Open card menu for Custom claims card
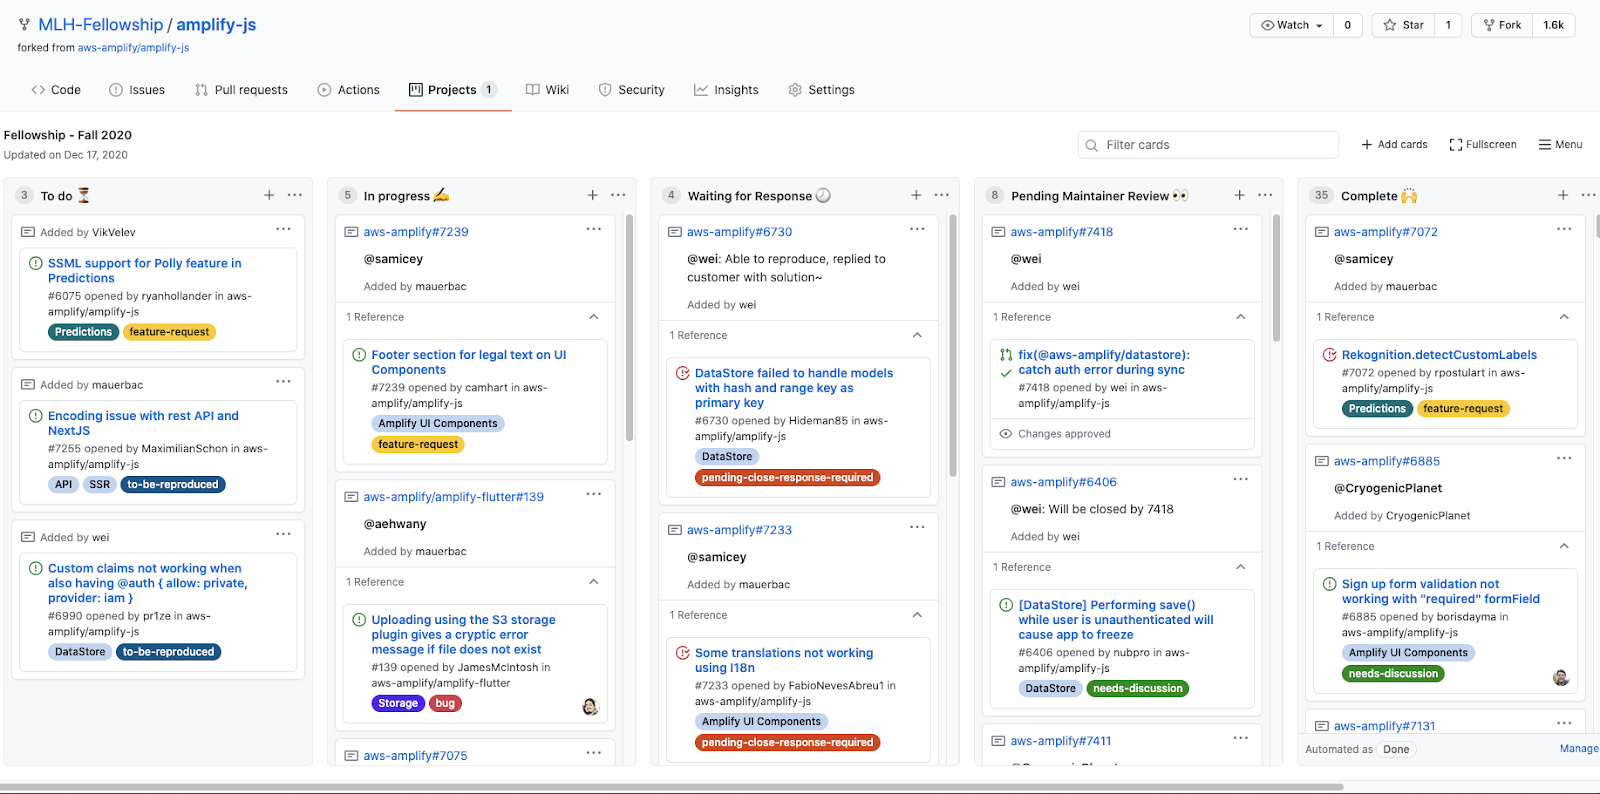 tap(284, 534)
